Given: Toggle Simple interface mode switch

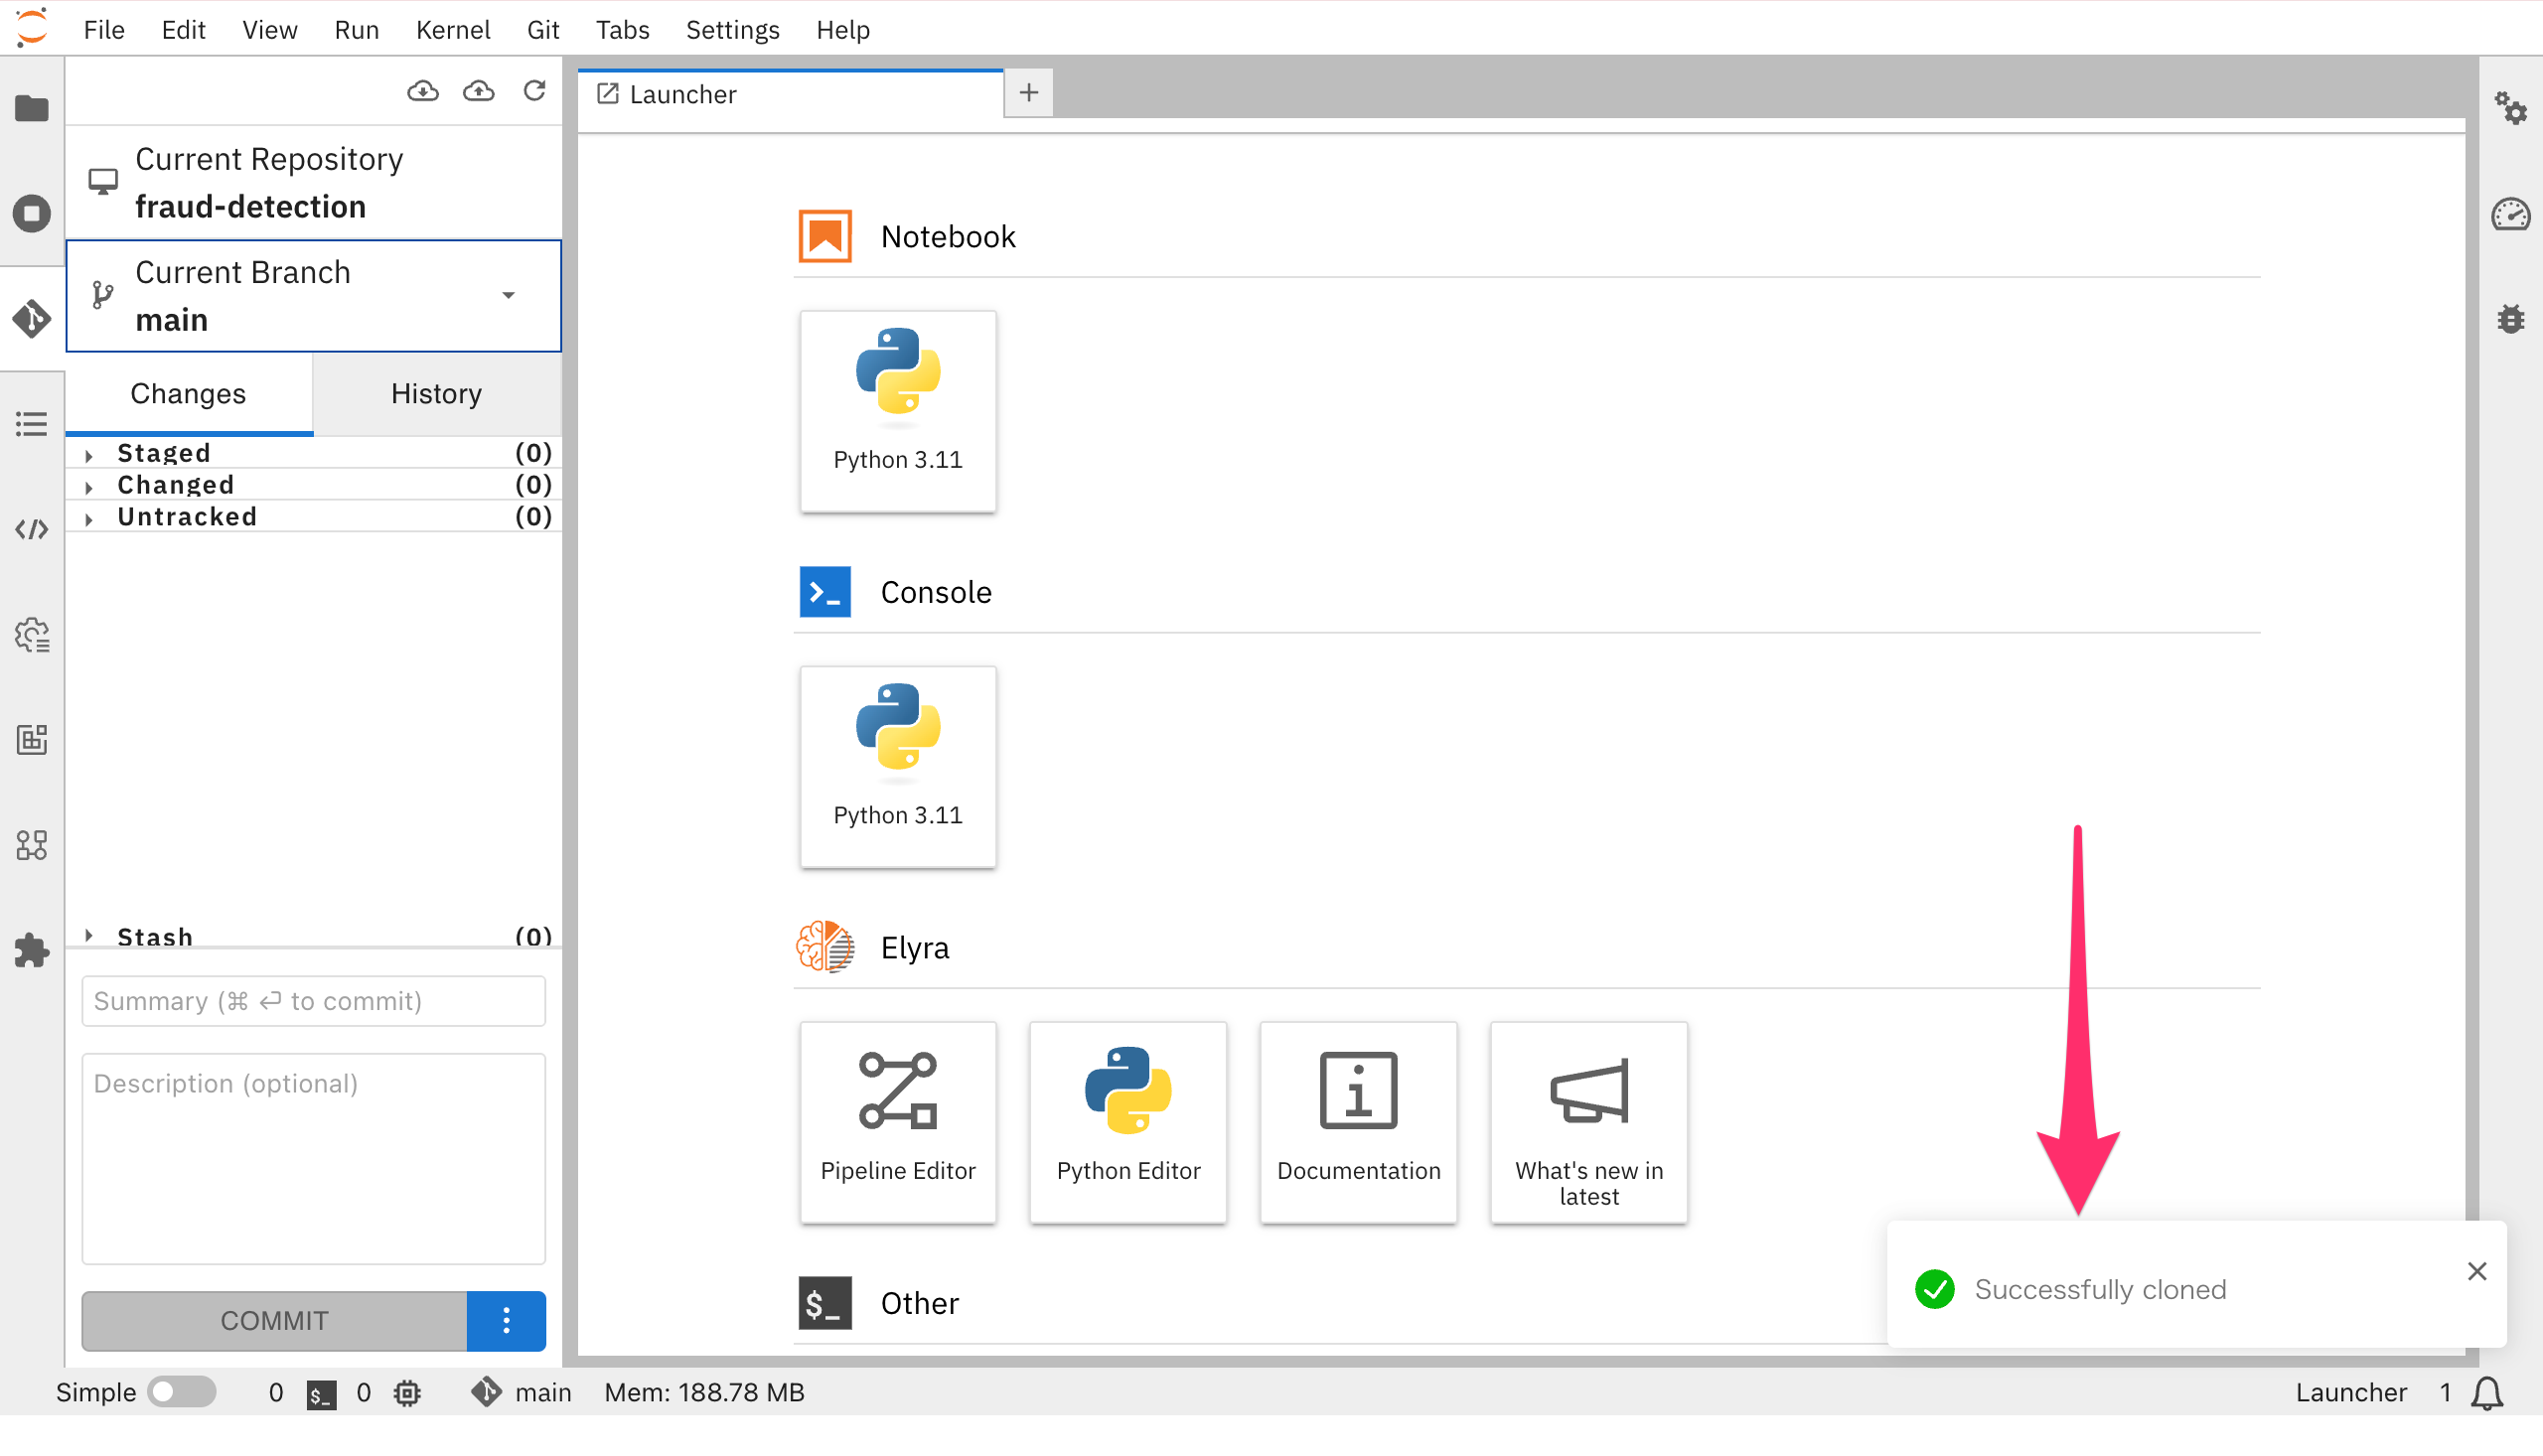Looking at the screenshot, I should pos(181,1392).
